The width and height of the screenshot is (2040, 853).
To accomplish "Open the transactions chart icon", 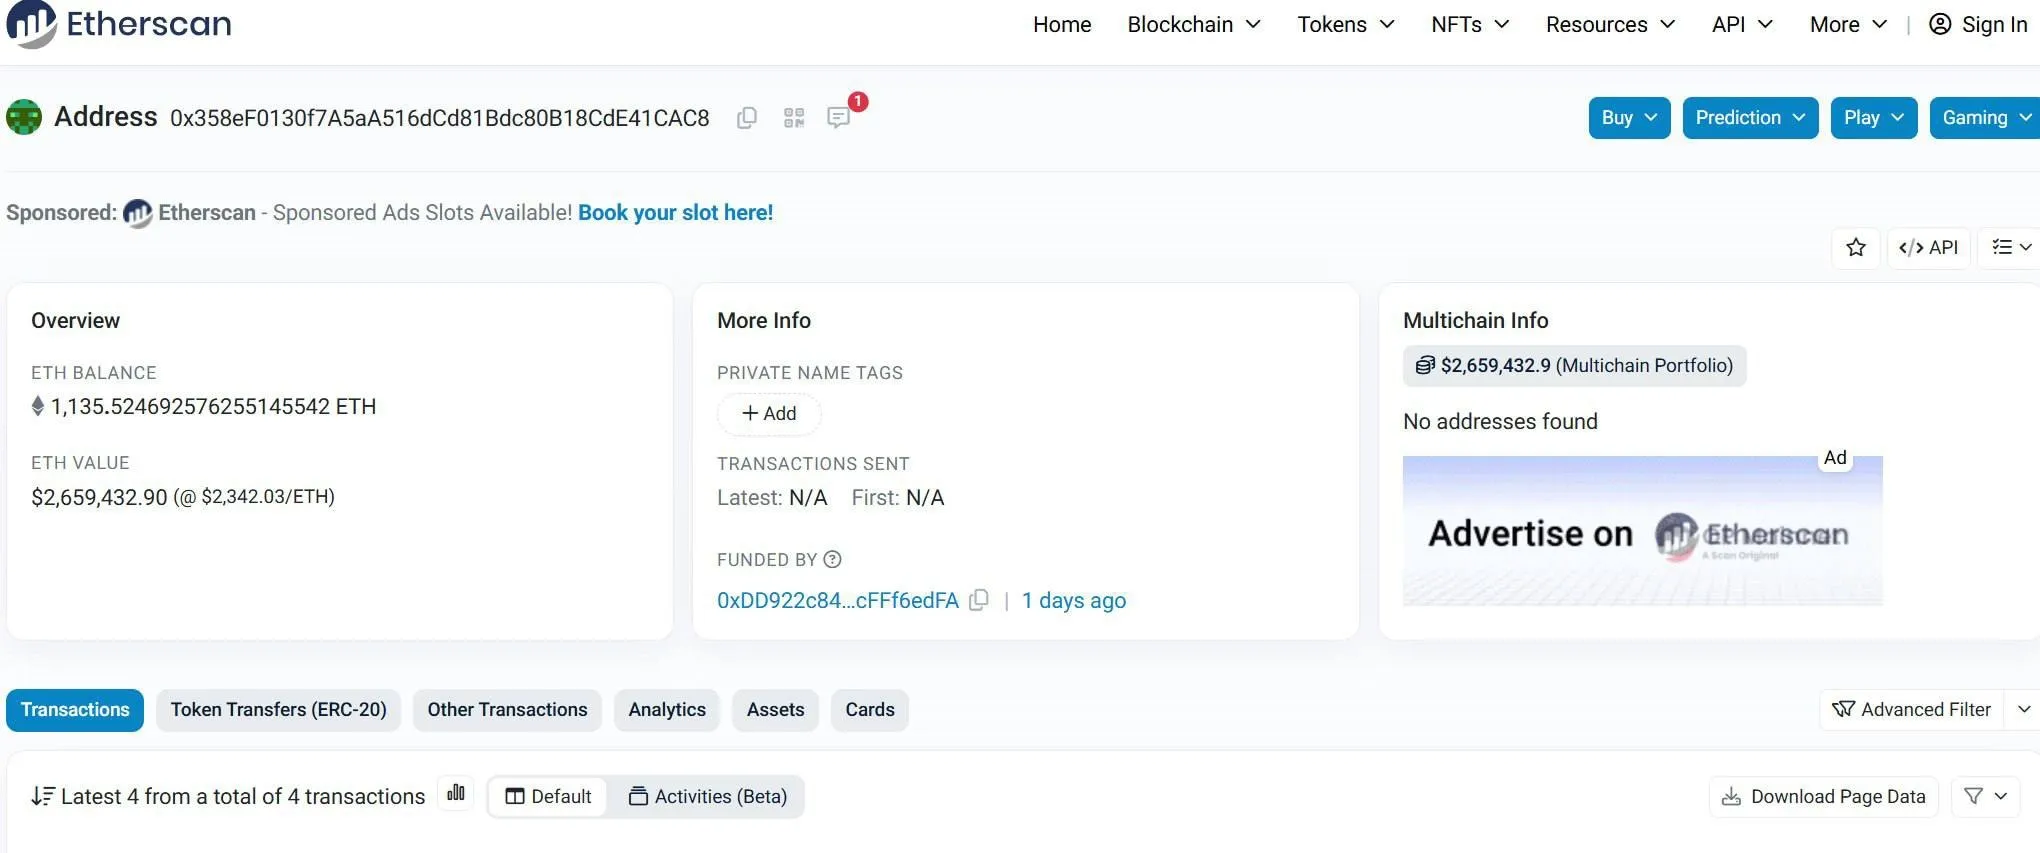I will tap(456, 793).
